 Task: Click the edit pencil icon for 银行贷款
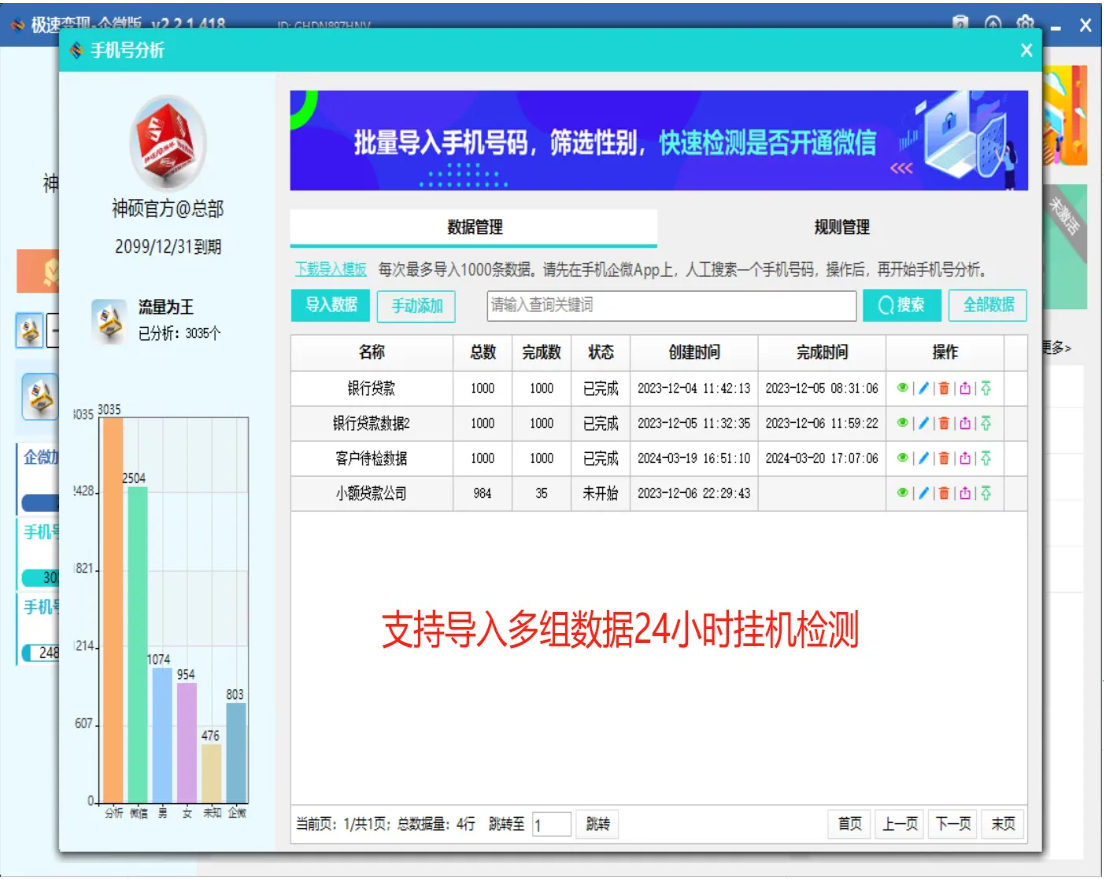pyautogui.click(x=923, y=388)
